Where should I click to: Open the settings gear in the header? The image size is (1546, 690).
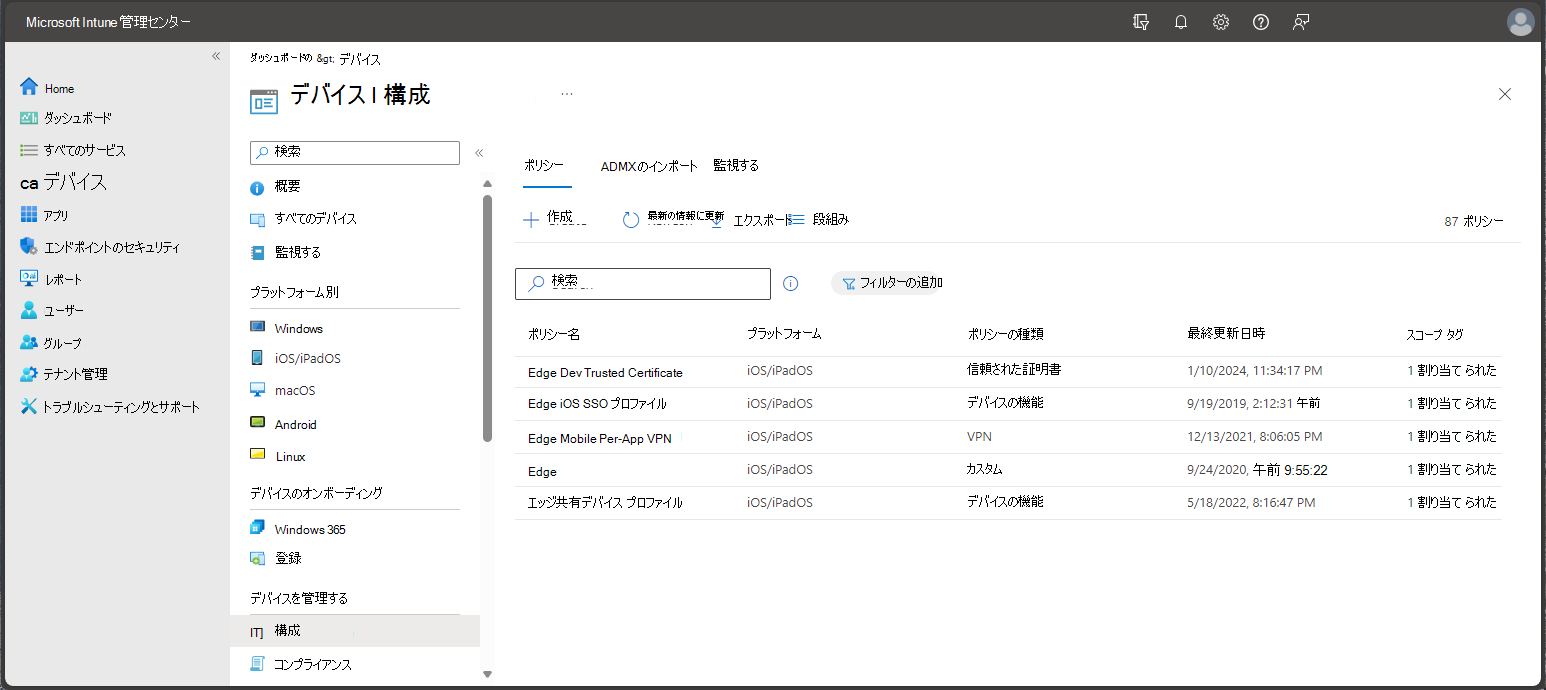[1221, 22]
